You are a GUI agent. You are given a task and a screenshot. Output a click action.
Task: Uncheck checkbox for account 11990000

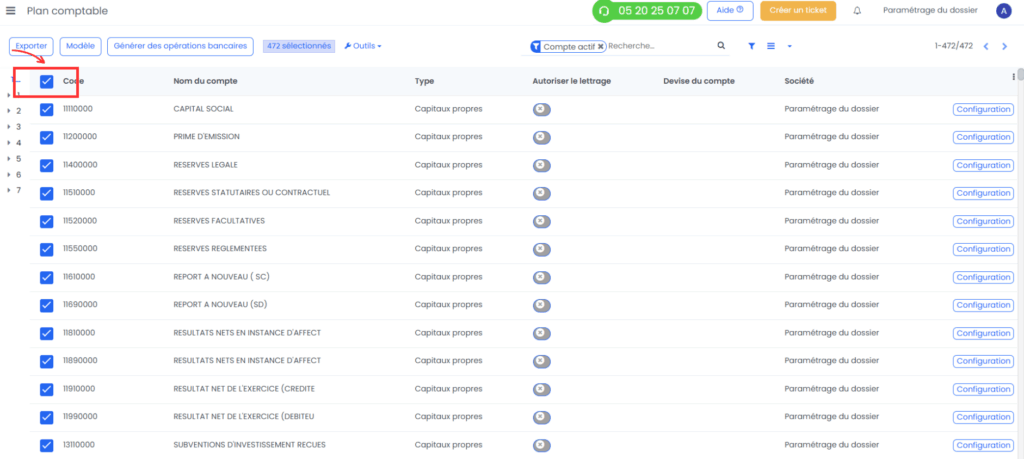[x=46, y=417]
